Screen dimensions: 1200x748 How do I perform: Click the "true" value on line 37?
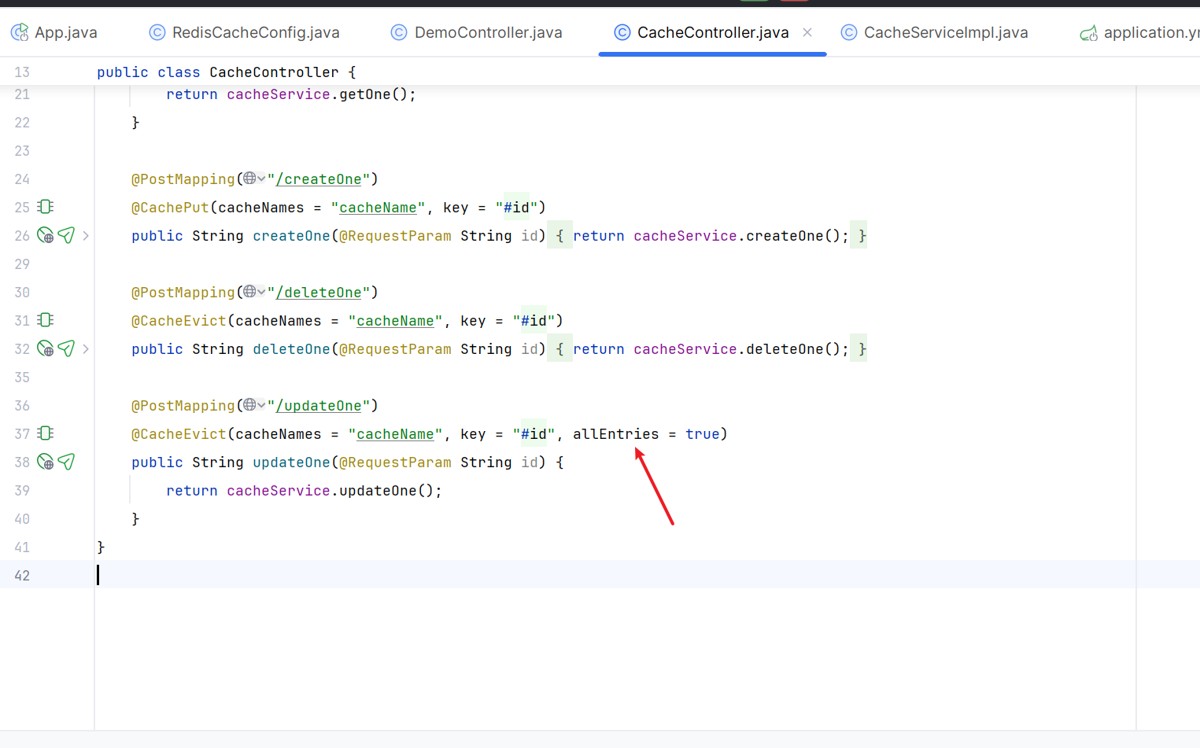[702, 433]
